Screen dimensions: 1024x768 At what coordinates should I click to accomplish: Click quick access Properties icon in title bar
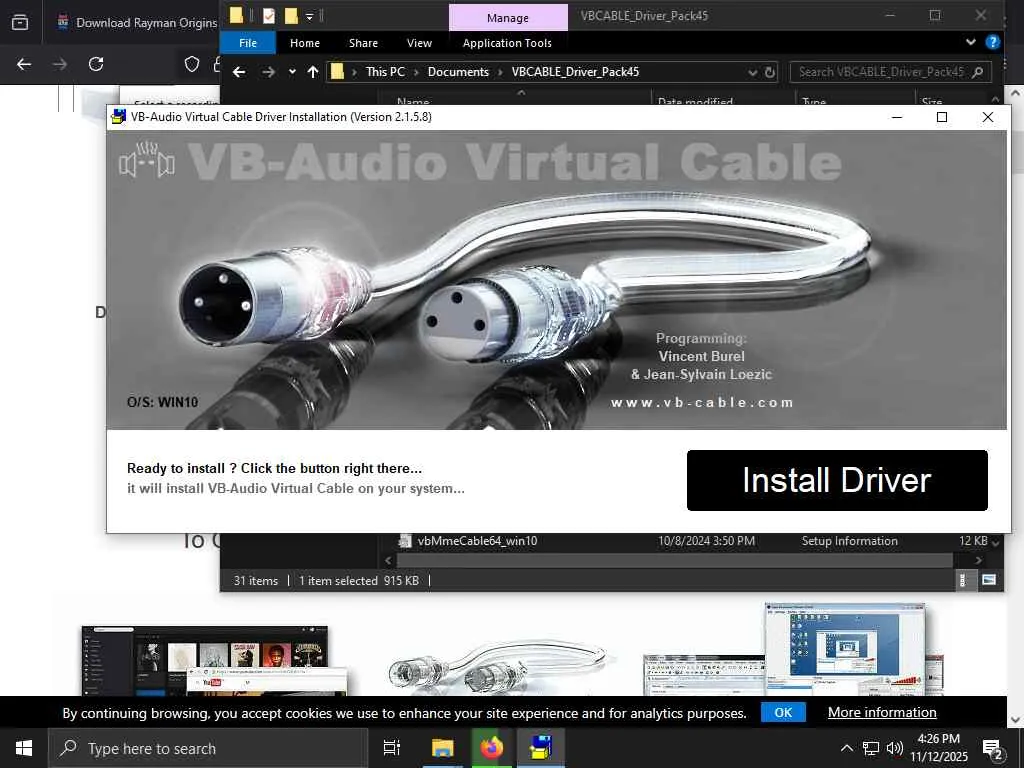268,16
